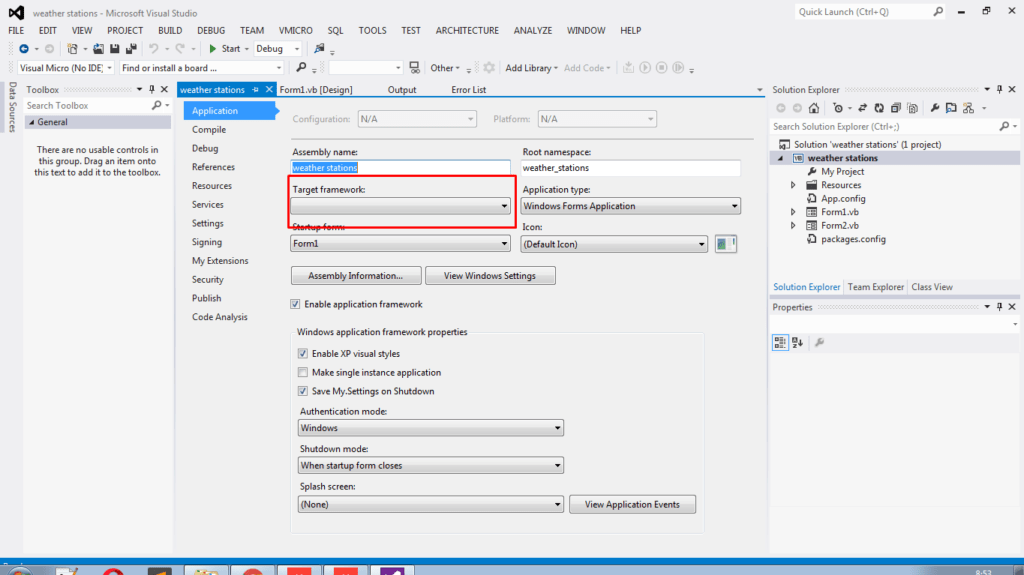Click Alphabetical sort icon in Properties panel

[797, 342]
